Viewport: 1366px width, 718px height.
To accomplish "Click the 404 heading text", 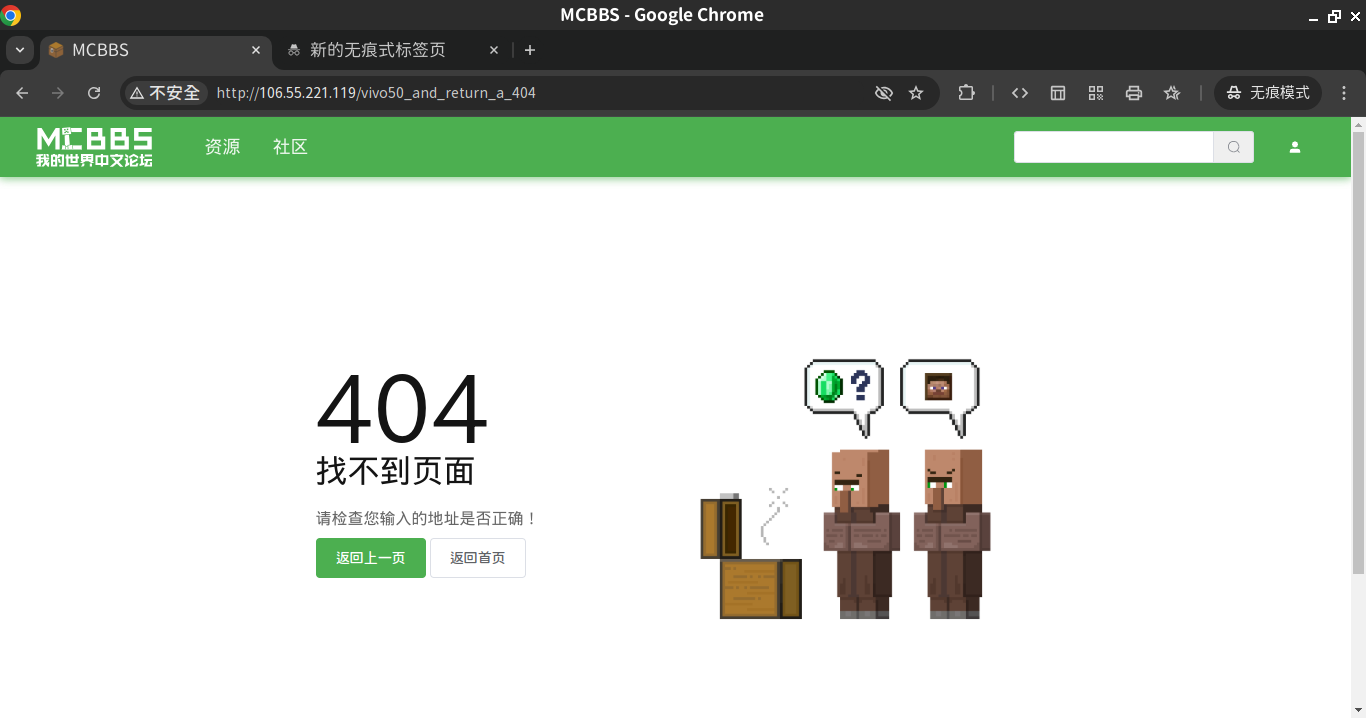I will click(x=402, y=409).
